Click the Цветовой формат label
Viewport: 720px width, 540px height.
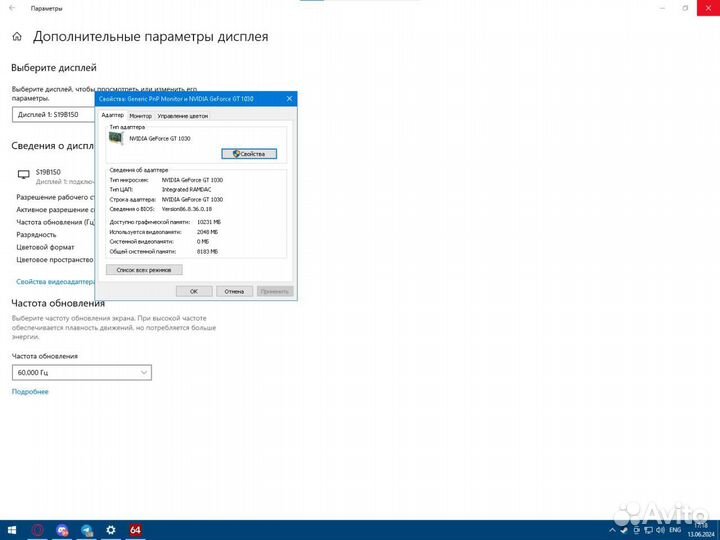[45, 247]
